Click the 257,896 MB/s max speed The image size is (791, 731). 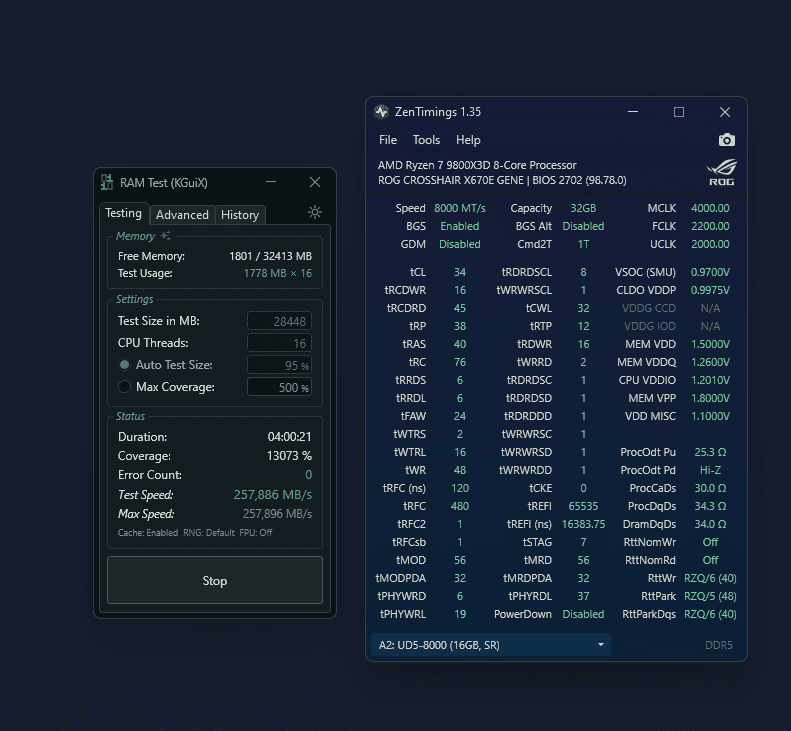pyautogui.click(x=277, y=514)
